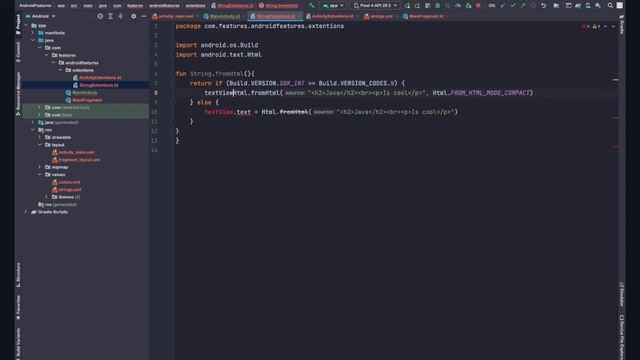The width and height of the screenshot is (640, 360).
Task: Expand the java (generated) folder
Action: click(x=33, y=122)
